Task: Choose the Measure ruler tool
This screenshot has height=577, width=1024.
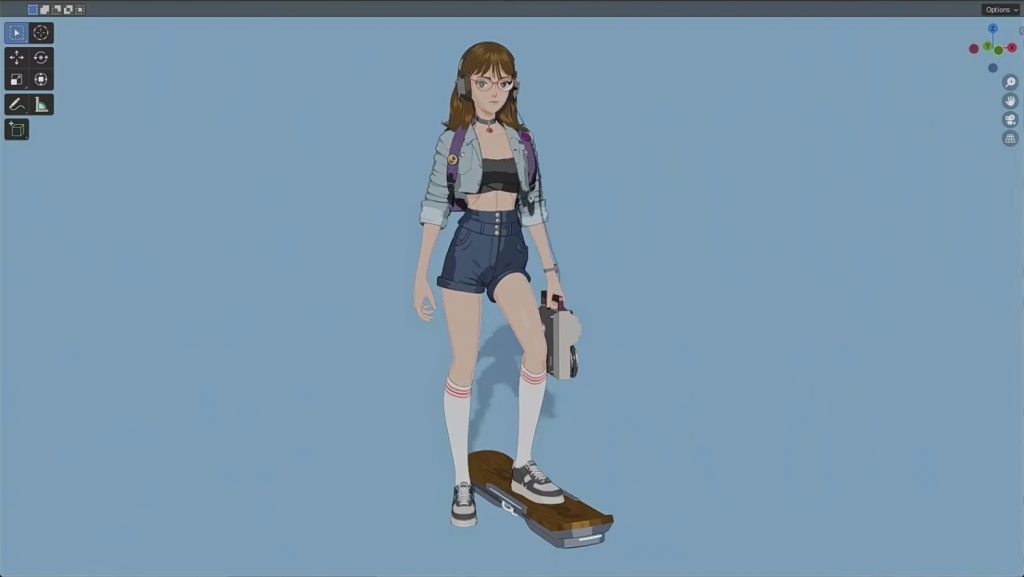Action: 40,104
